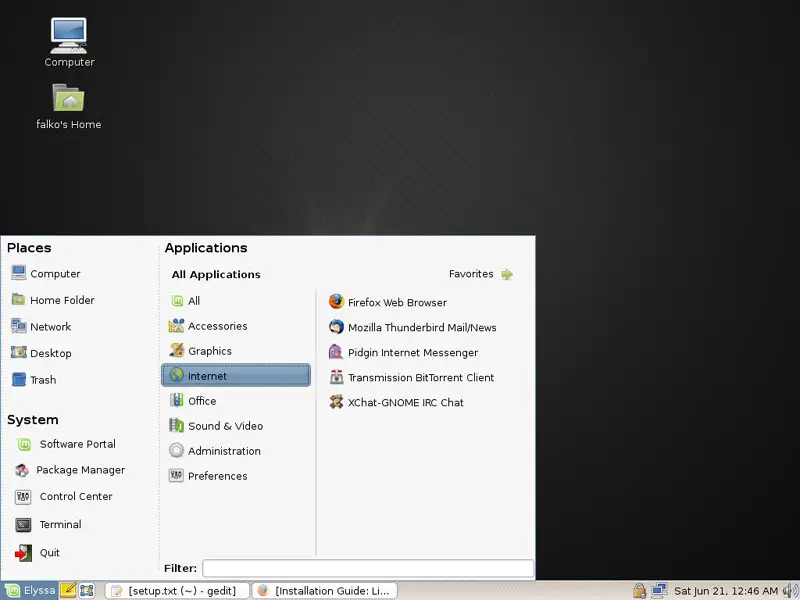
Task: Click the volume speaker tray icon
Action: [791, 591]
